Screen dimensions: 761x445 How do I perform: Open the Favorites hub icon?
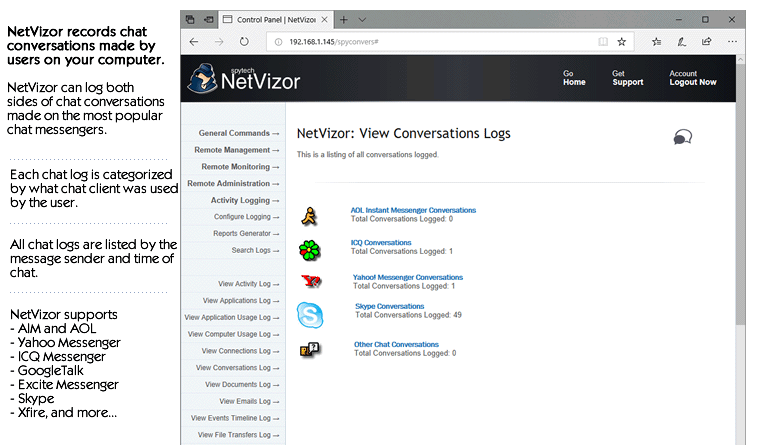pos(657,42)
